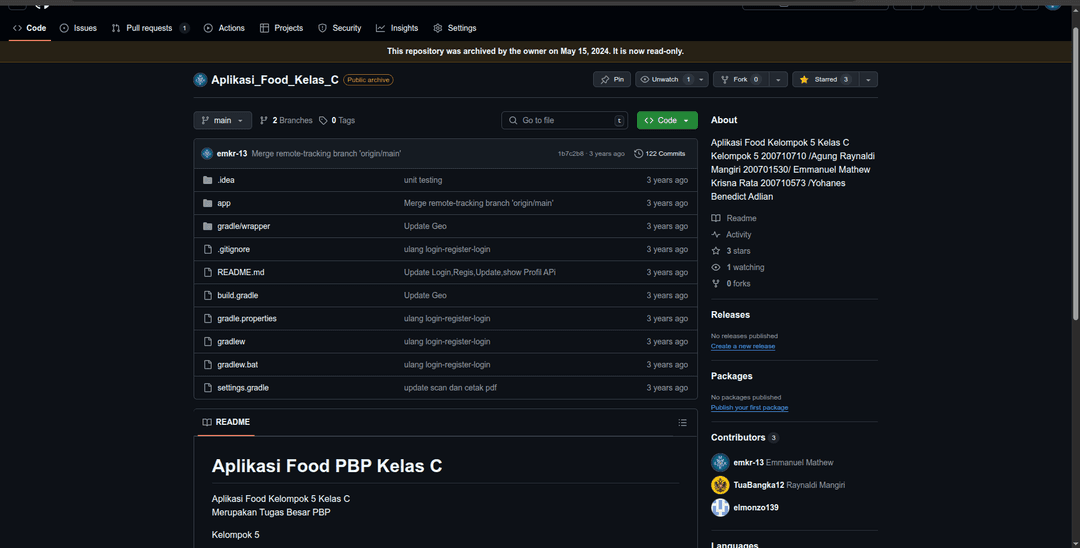Click the Branches icon link
The width and height of the screenshot is (1080, 548).
pyautogui.click(x=264, y=120)
